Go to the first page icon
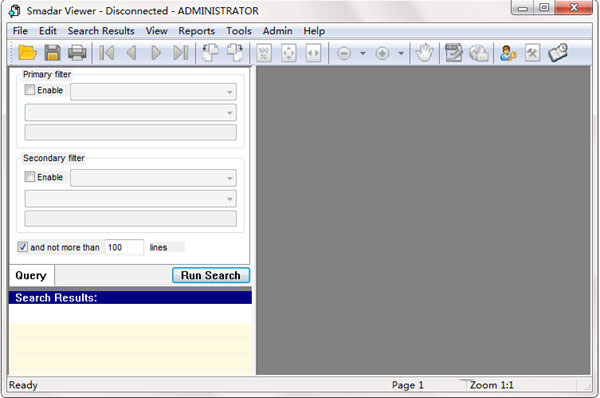Image resolution: width=600 pixels, height=398 pixels. click(107, 53)
